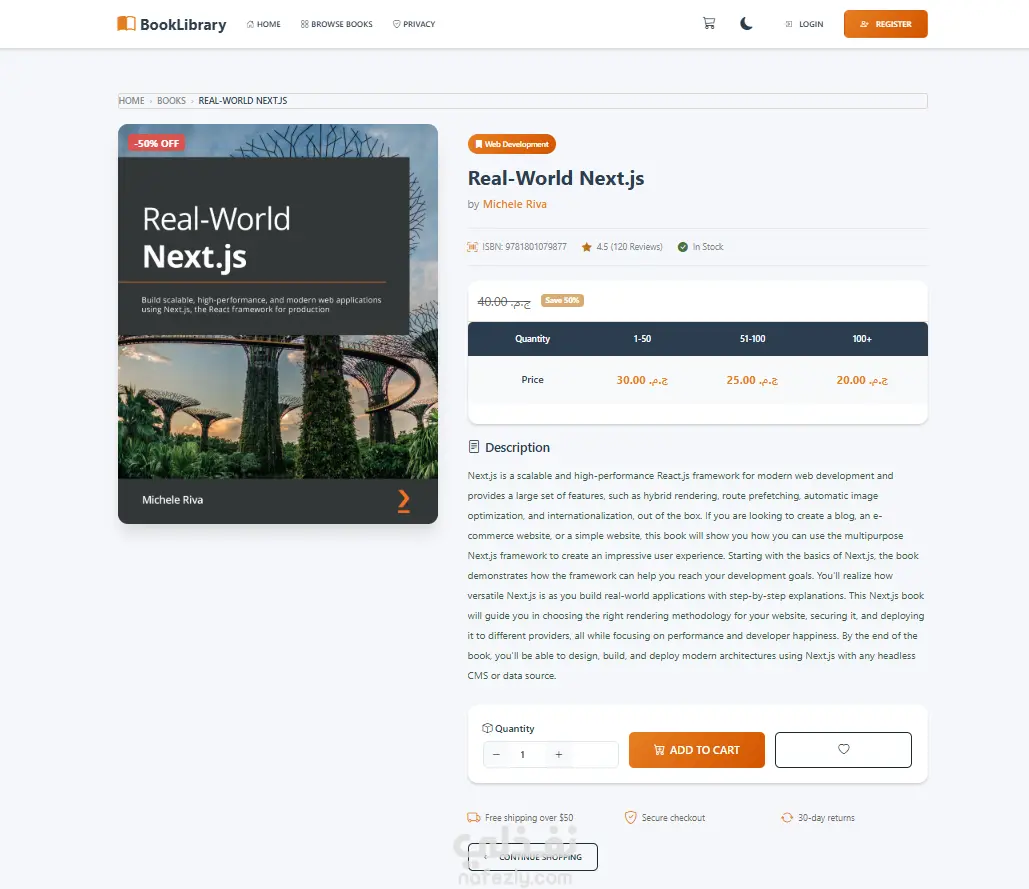Click the 25.00 price cell
The image size is (1029, 889).
click(x=752, y=380)
